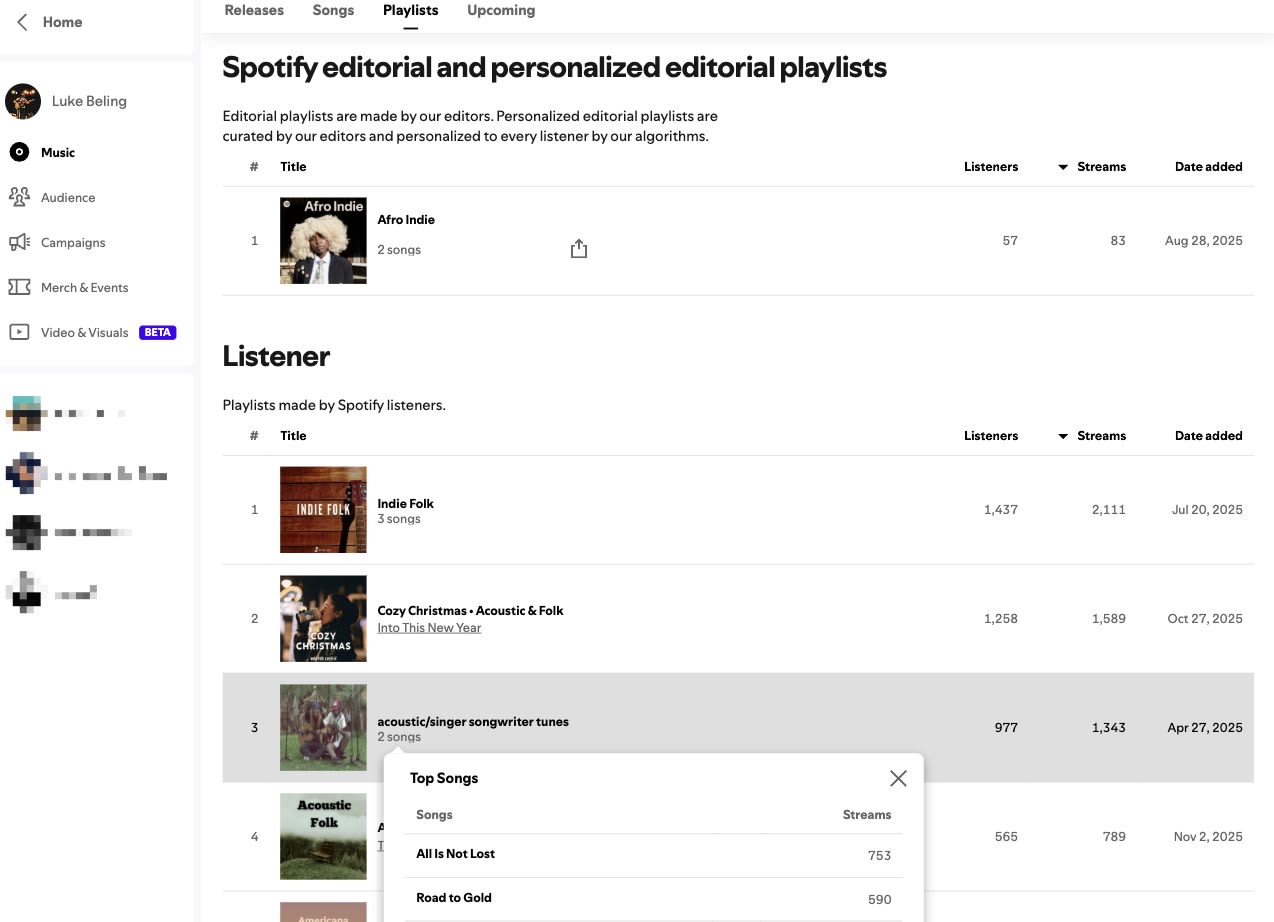Switch to the Releases tab

click(254, 10)
